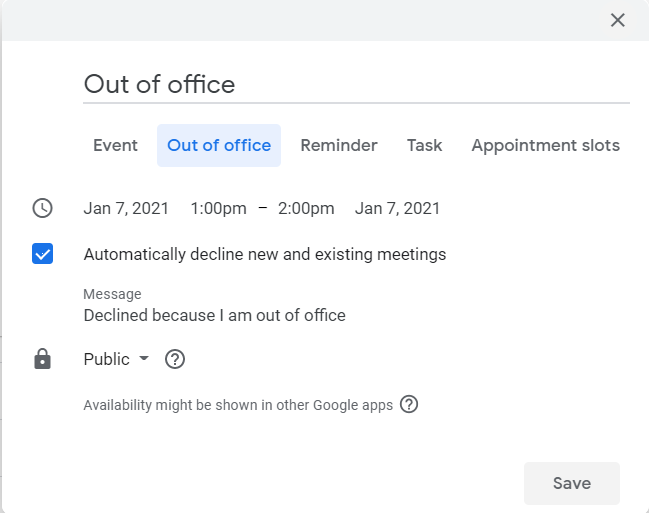Click the availability notice text
The height and width of the screenshot is (513, 649).
point(238,405)
